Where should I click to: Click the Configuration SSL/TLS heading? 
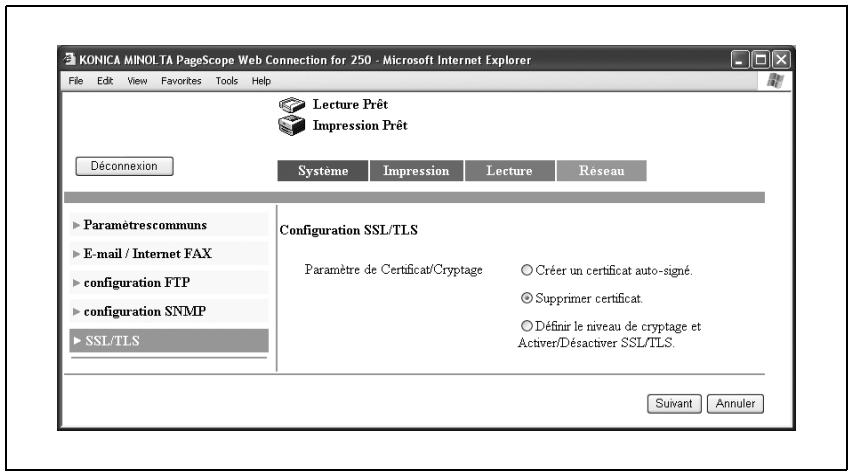pos(349,230)
